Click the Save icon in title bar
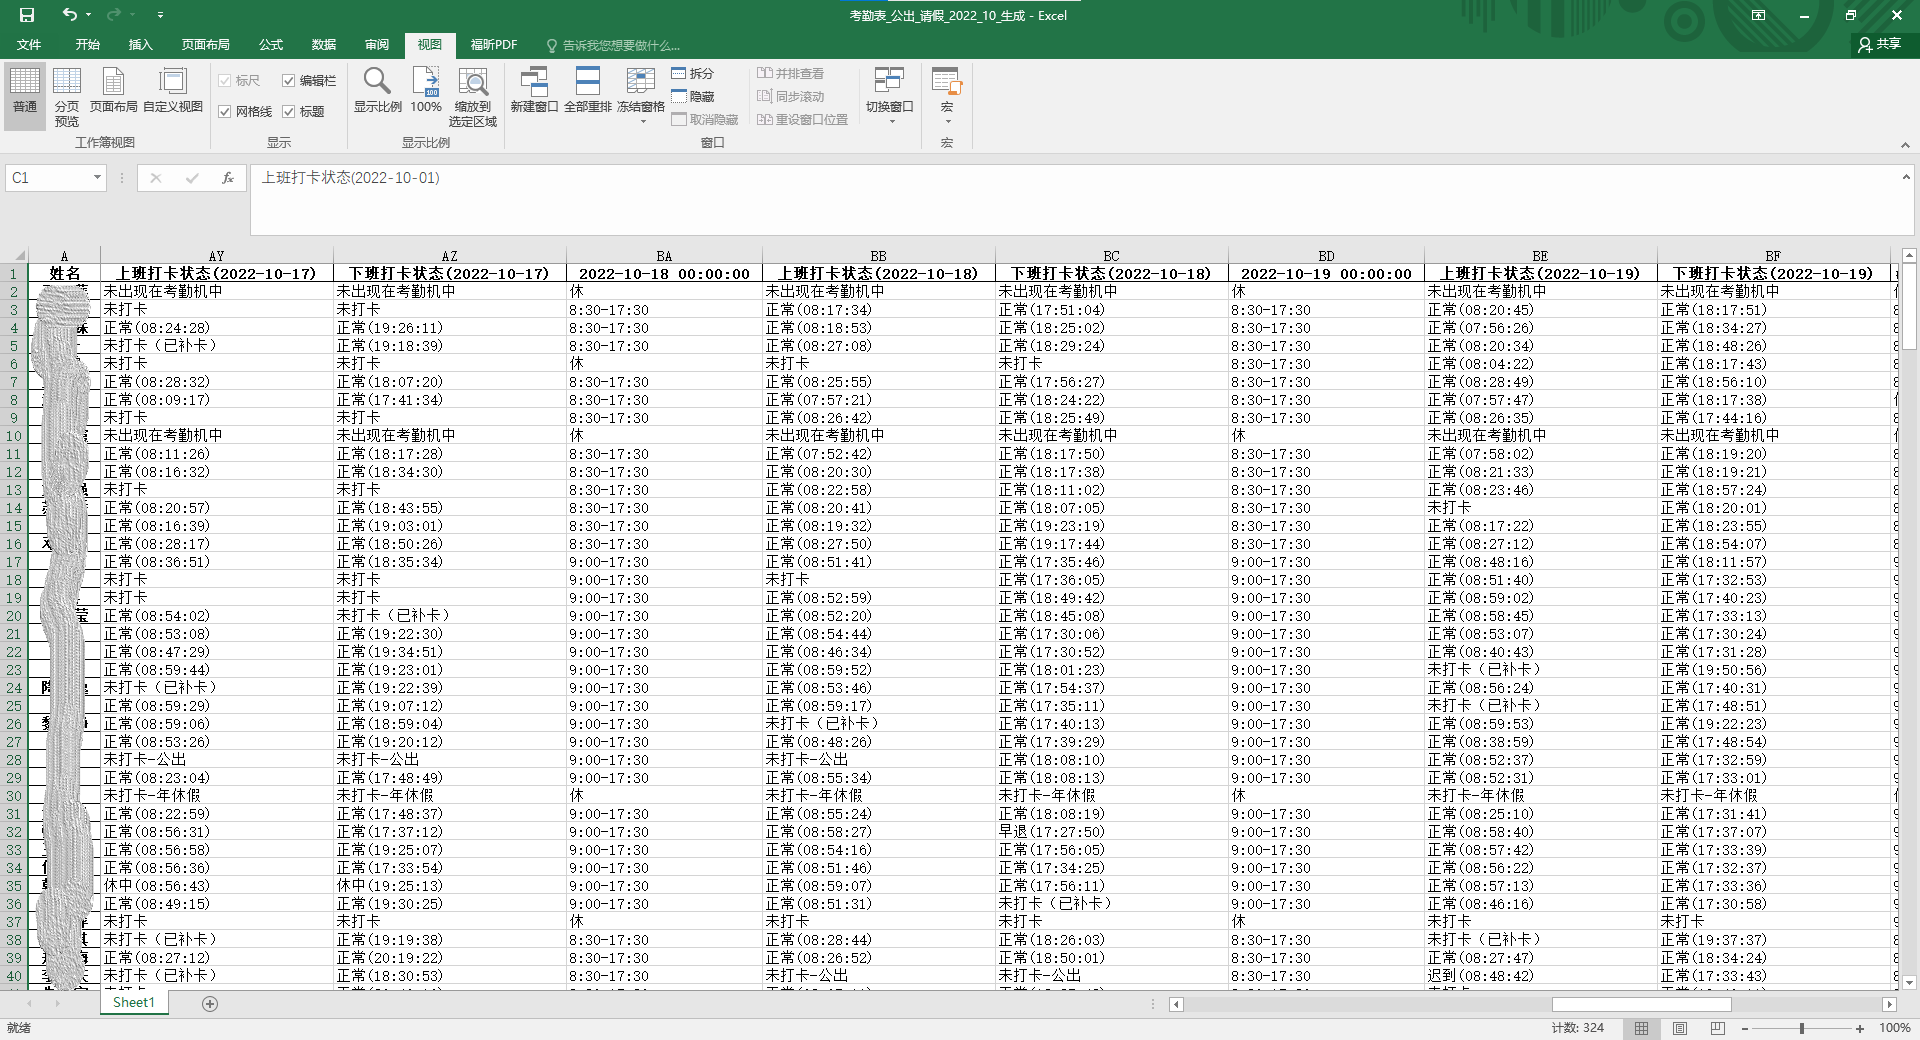Viewport: 1920px width, 1040px height. pyautogui.click(x=27, y=15)
